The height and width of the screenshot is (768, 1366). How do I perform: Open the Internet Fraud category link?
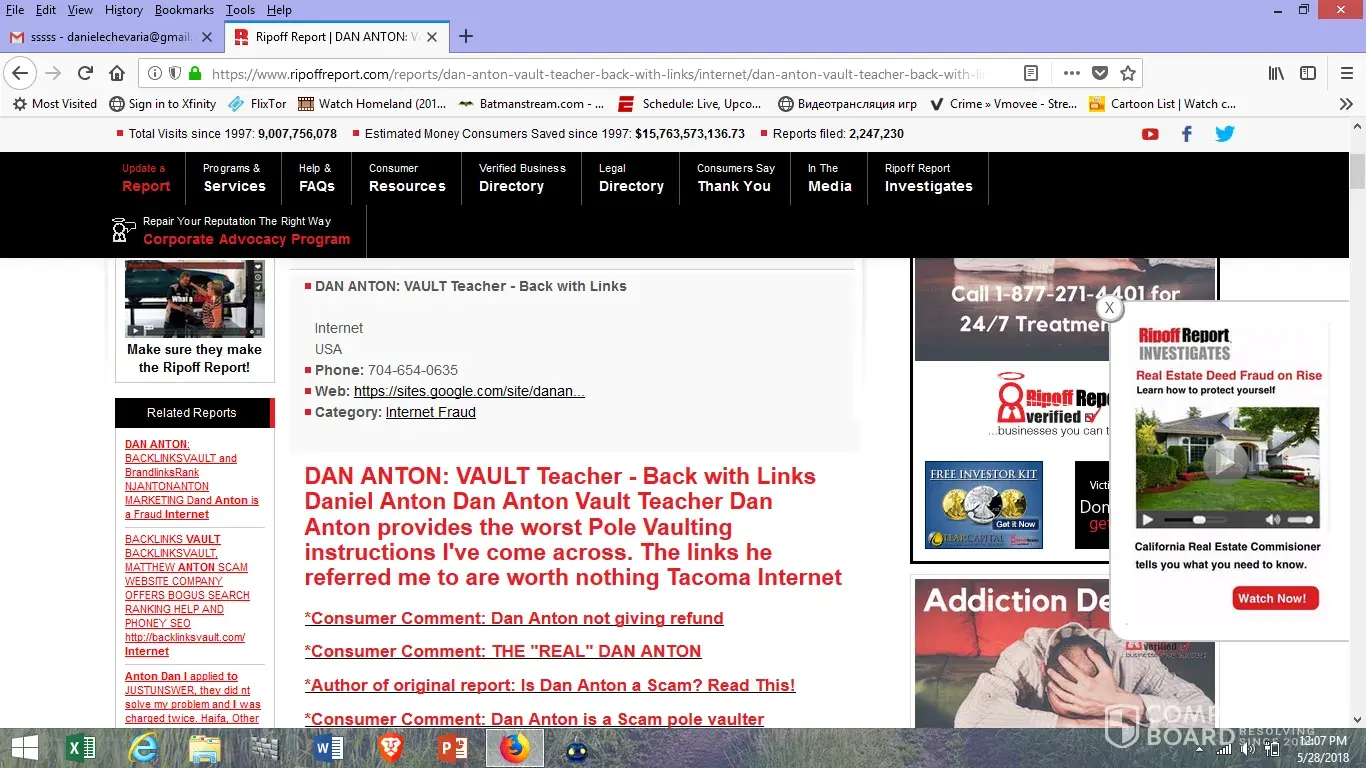click(x=430, y=412)
